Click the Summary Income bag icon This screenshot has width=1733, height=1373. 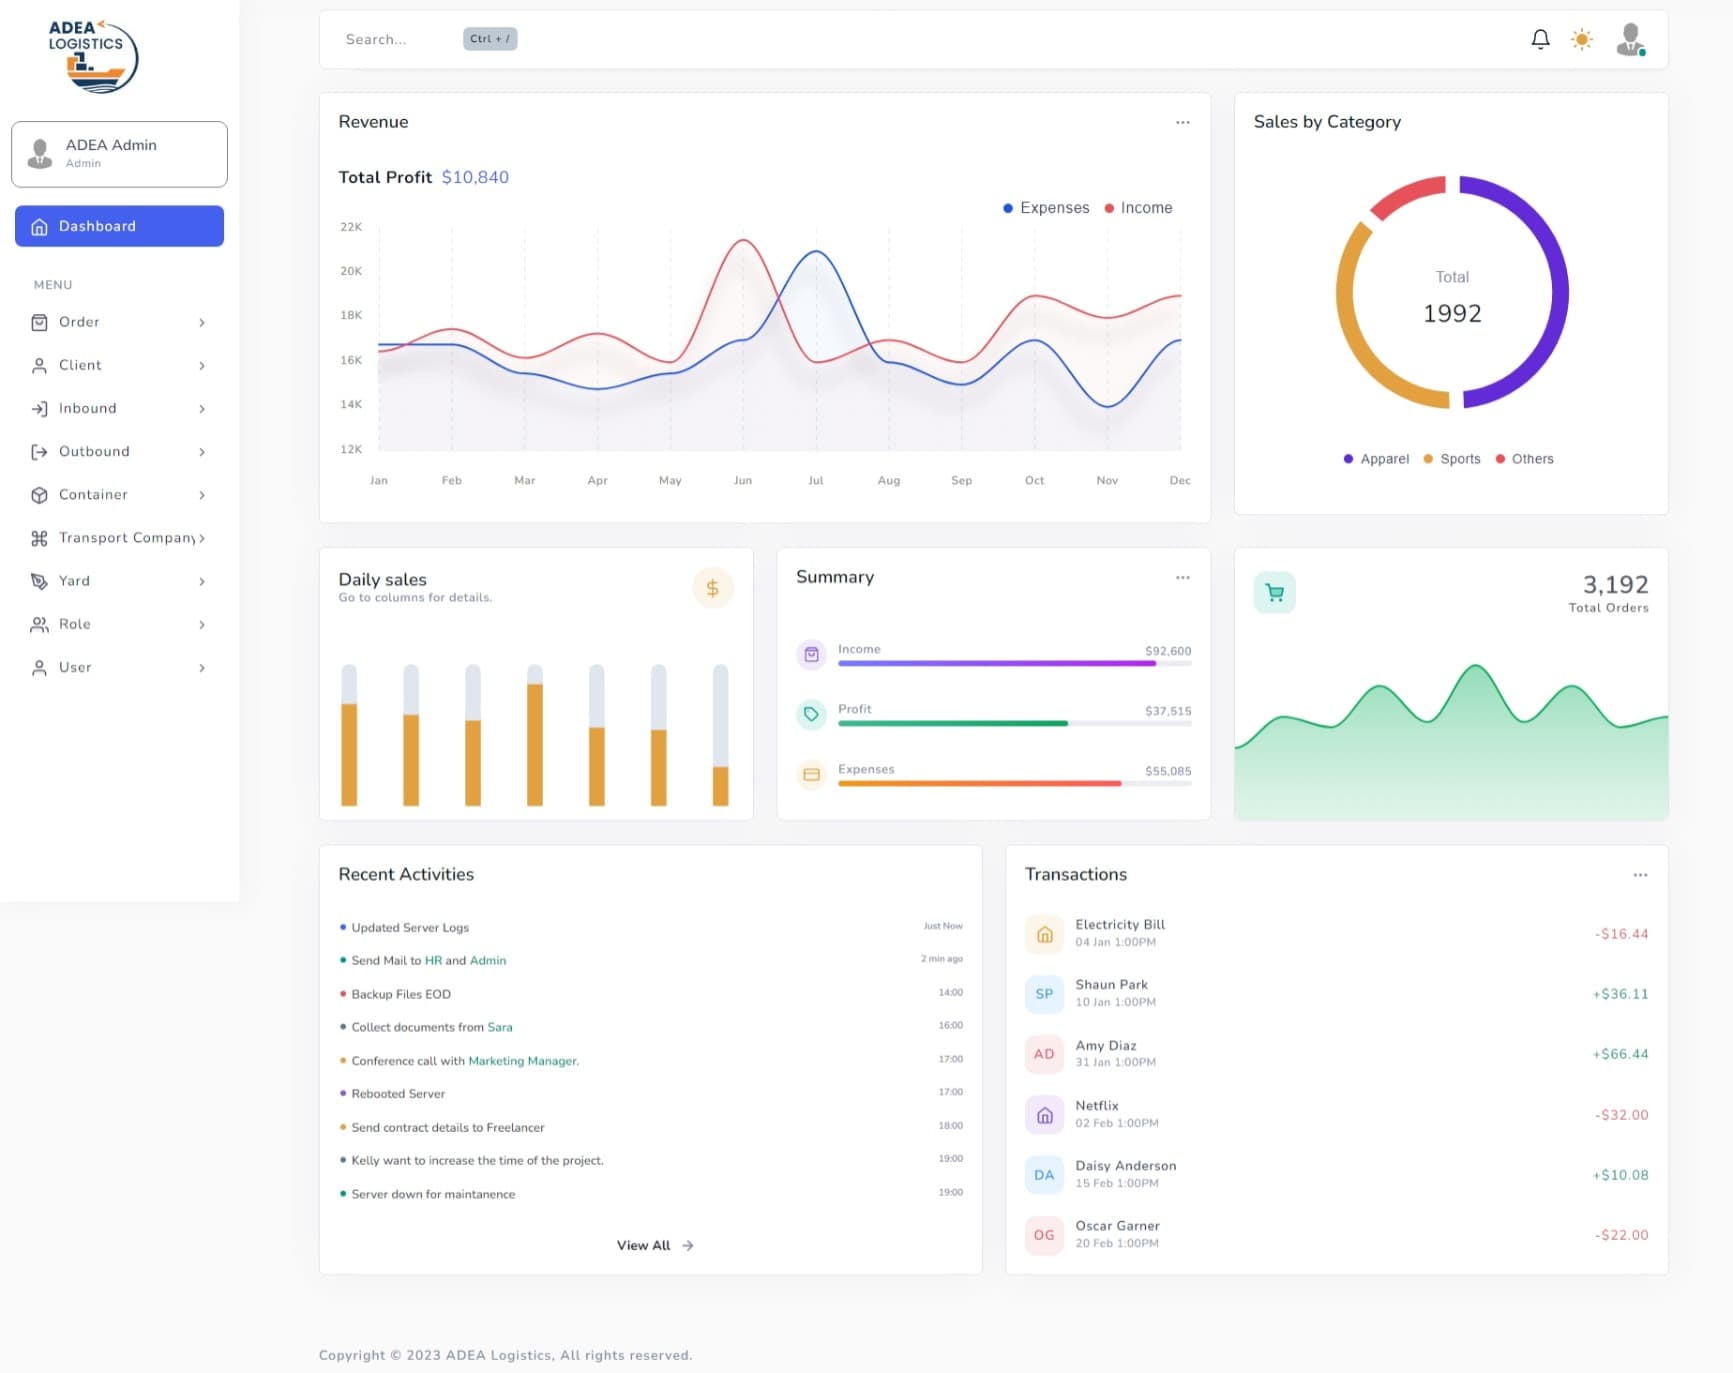click(x=811, y=654)
